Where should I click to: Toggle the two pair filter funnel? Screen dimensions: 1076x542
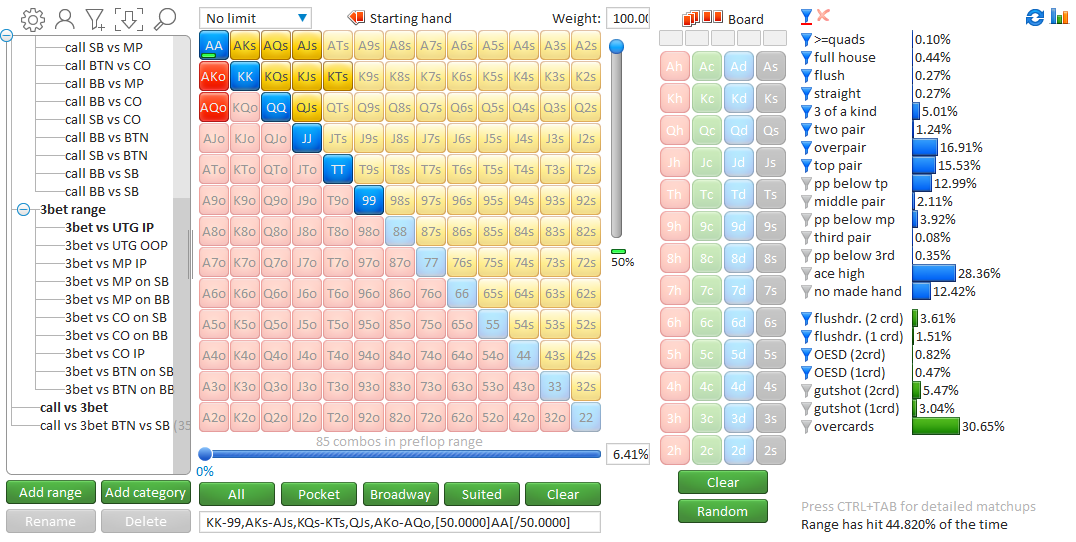pos(807,130)
